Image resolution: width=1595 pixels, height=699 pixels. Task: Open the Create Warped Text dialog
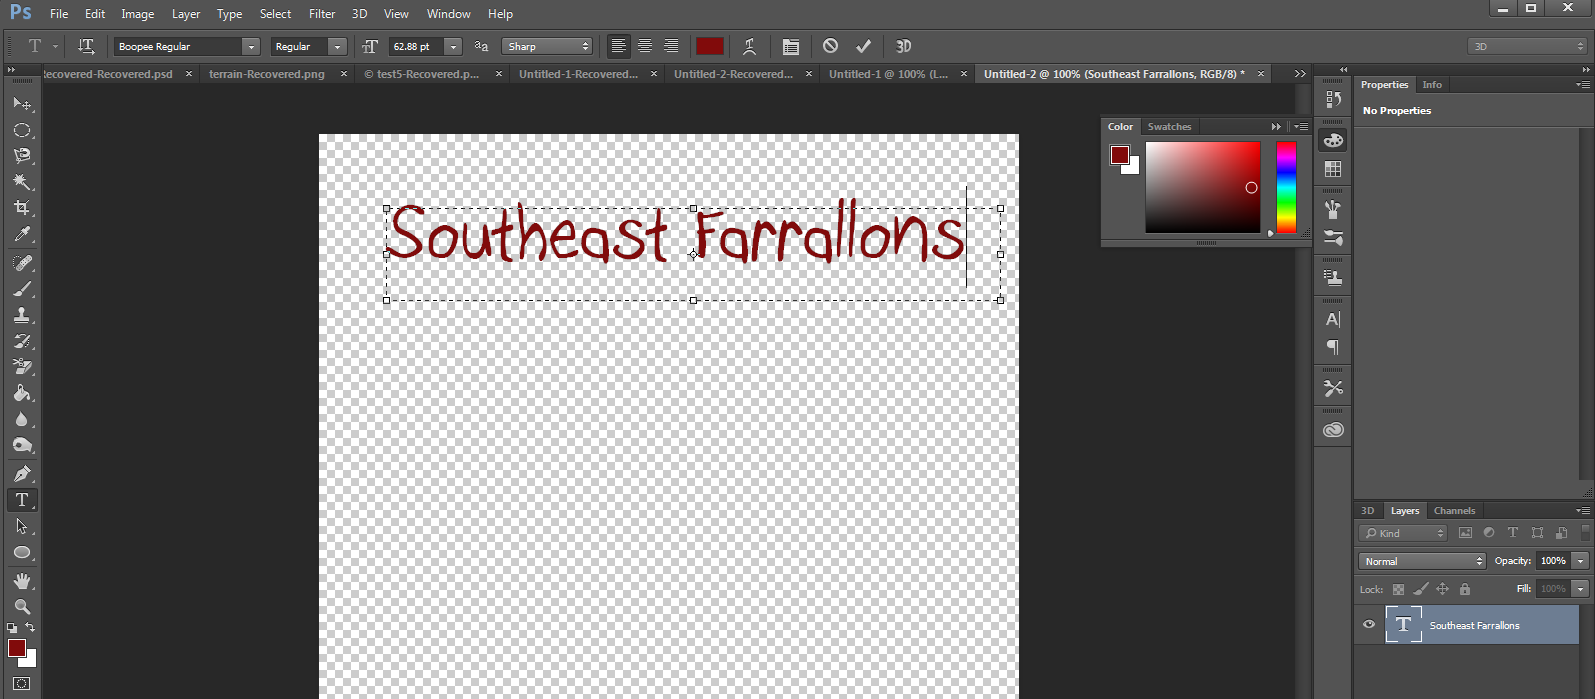click(749, 46)
